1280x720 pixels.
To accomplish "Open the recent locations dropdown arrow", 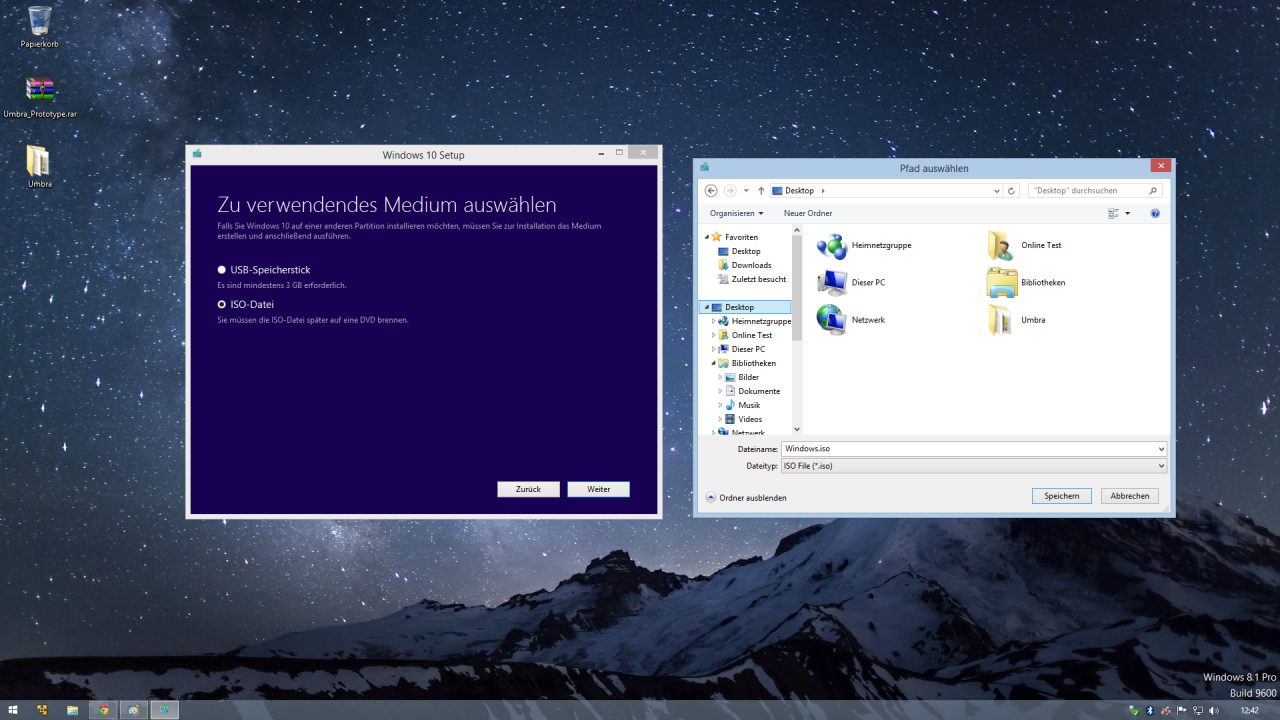I will (x=746, y=191).
